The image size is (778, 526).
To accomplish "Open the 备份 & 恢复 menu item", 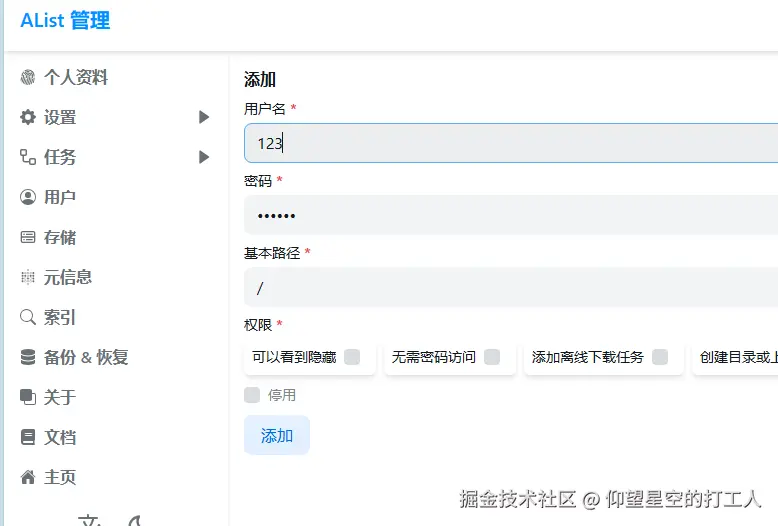I will 86,357.
